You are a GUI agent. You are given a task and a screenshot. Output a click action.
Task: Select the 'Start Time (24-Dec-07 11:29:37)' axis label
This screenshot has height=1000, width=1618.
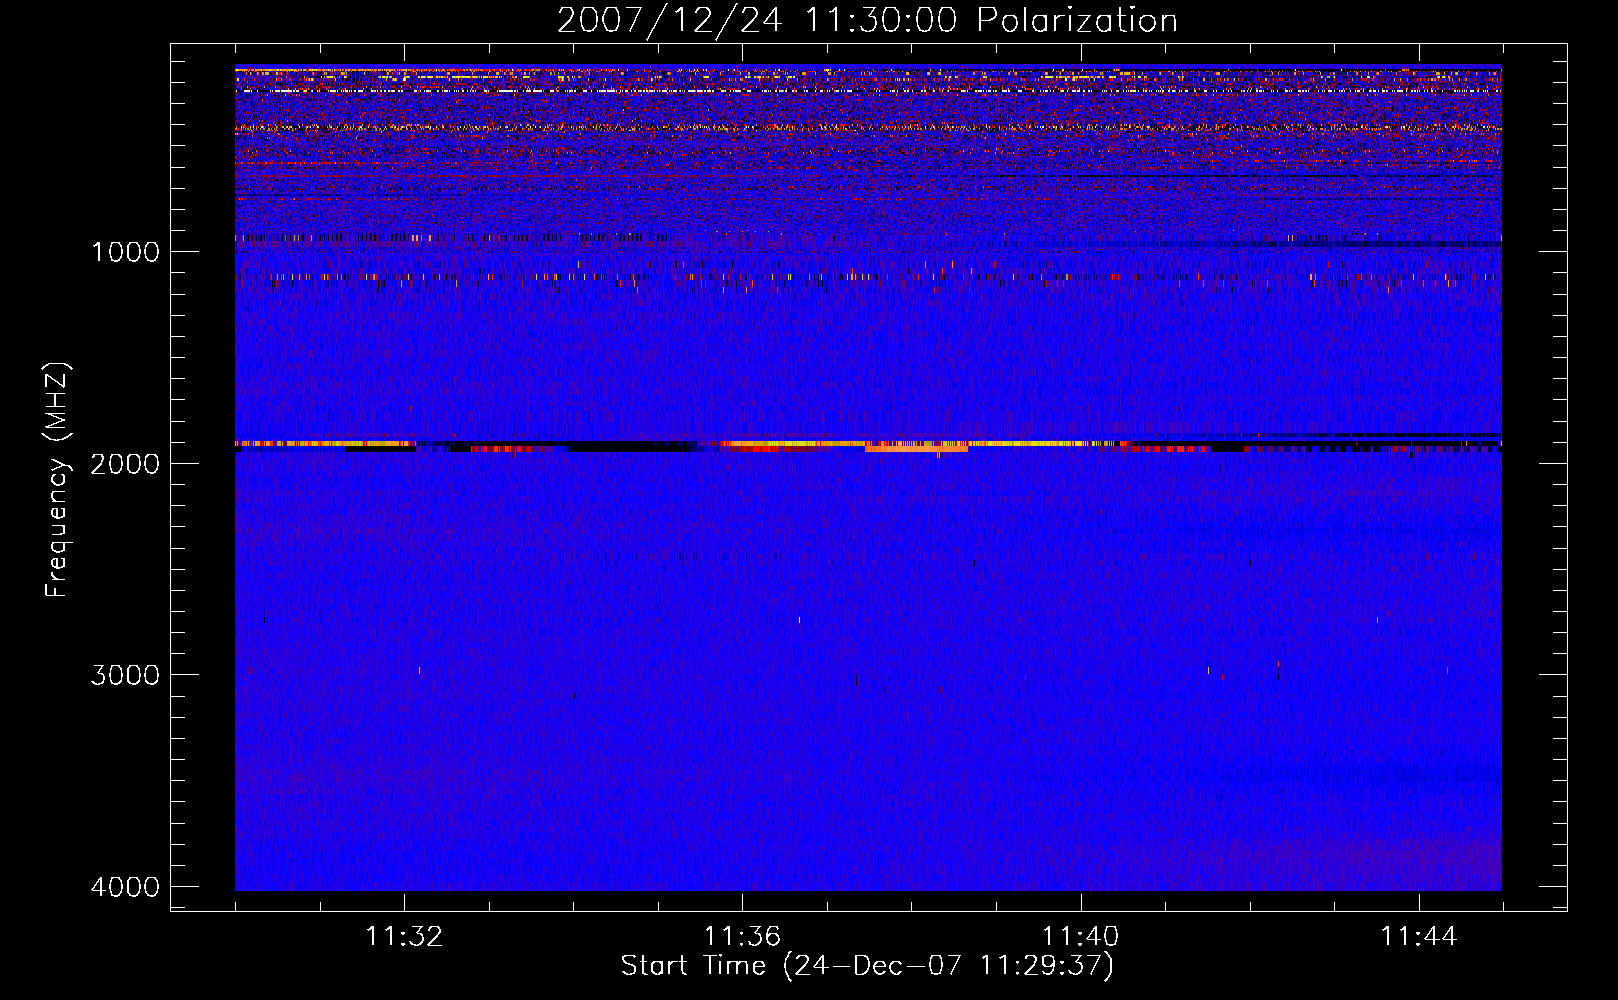click(867, 966)
